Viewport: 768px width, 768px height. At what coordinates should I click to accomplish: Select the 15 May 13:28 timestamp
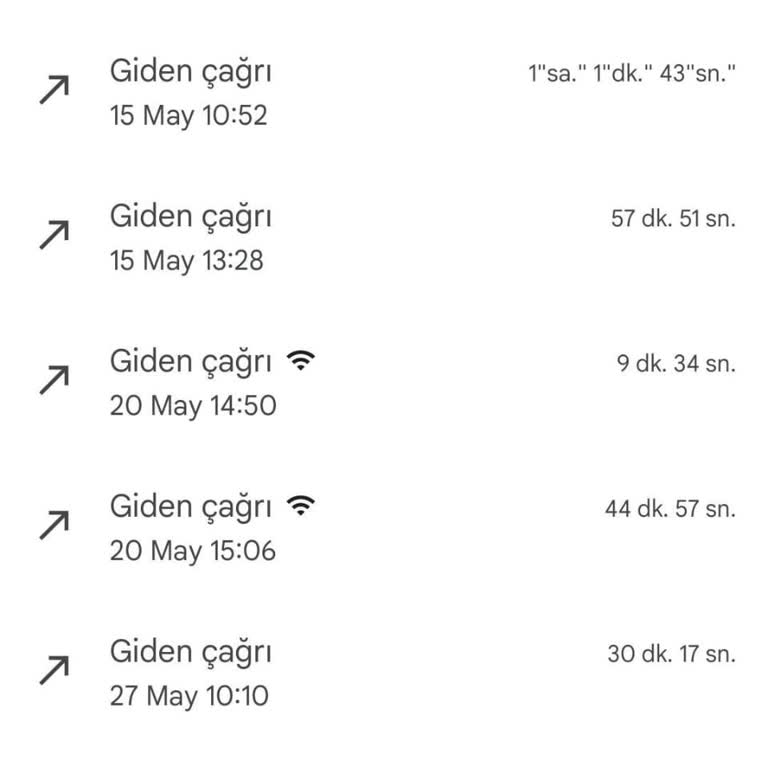pos(189,261)
